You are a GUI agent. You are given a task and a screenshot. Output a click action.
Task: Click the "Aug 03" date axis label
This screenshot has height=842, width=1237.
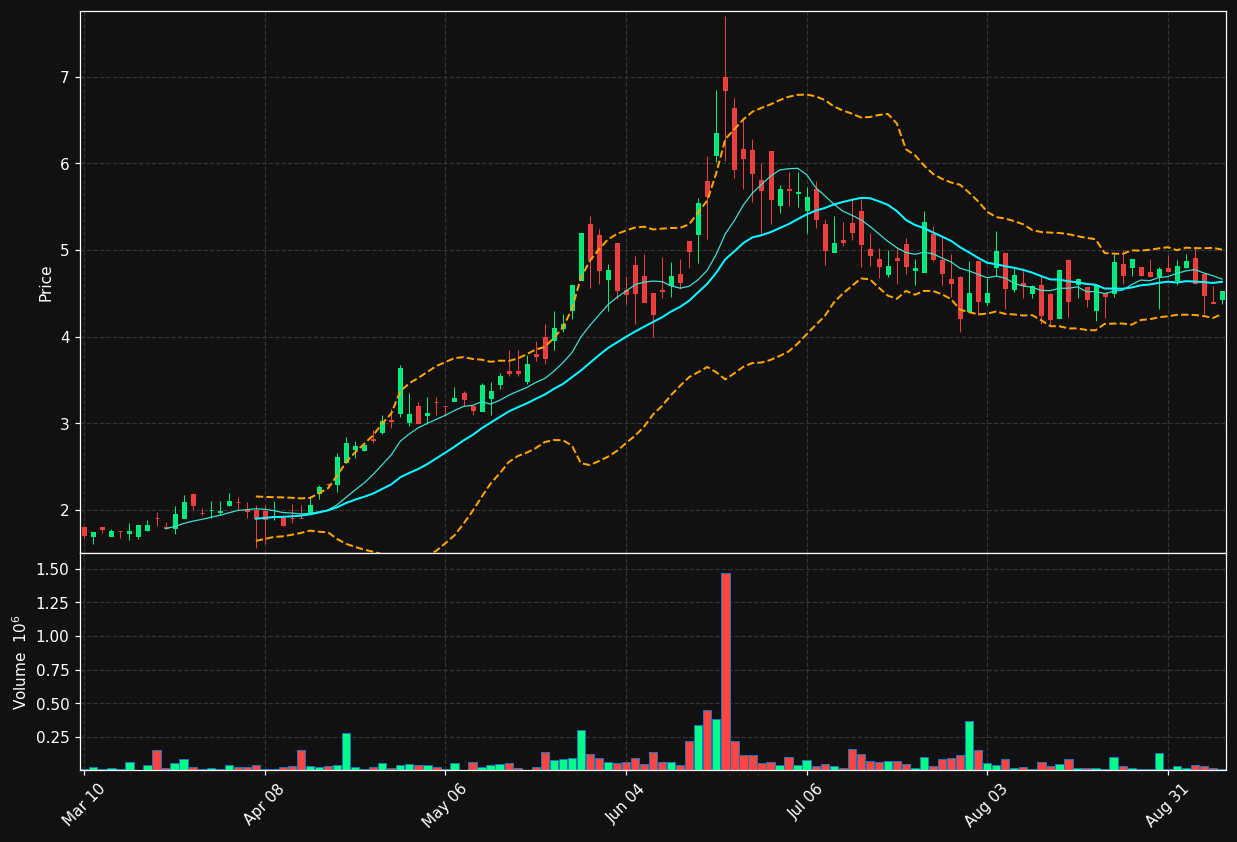(x=987, y=805)
